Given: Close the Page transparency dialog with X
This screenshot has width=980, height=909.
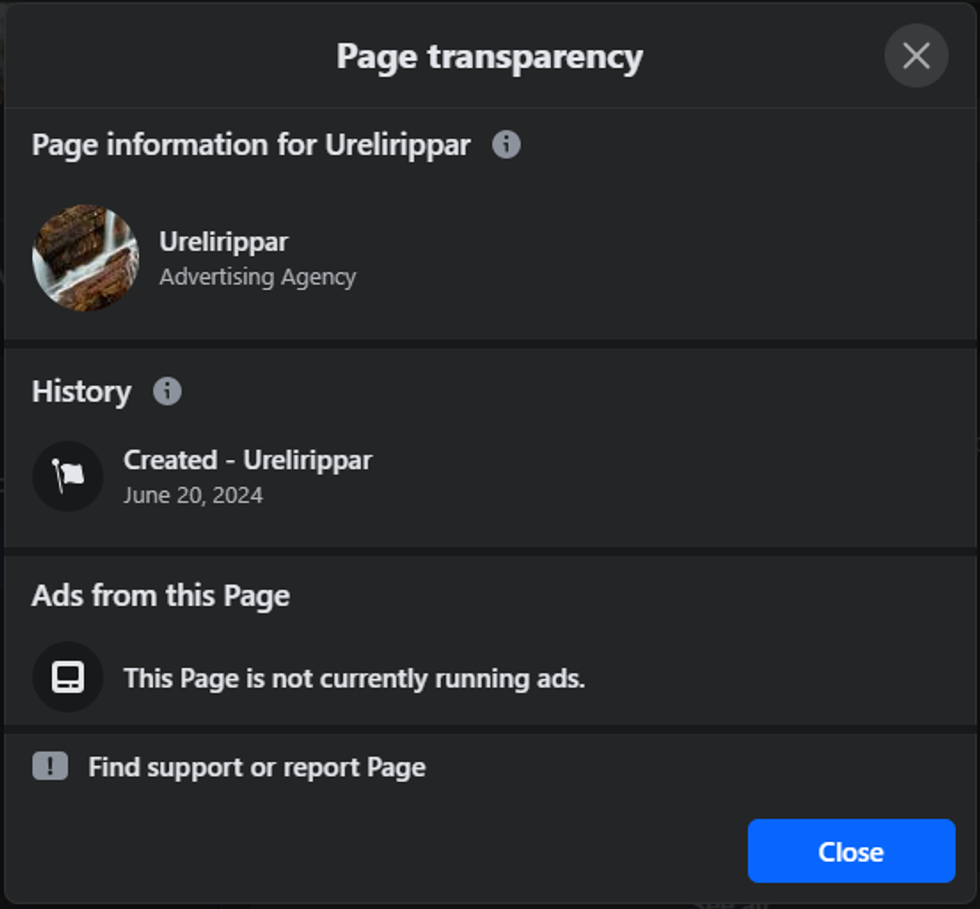Looking at the screenshot, I should click(x=915, y=56).
